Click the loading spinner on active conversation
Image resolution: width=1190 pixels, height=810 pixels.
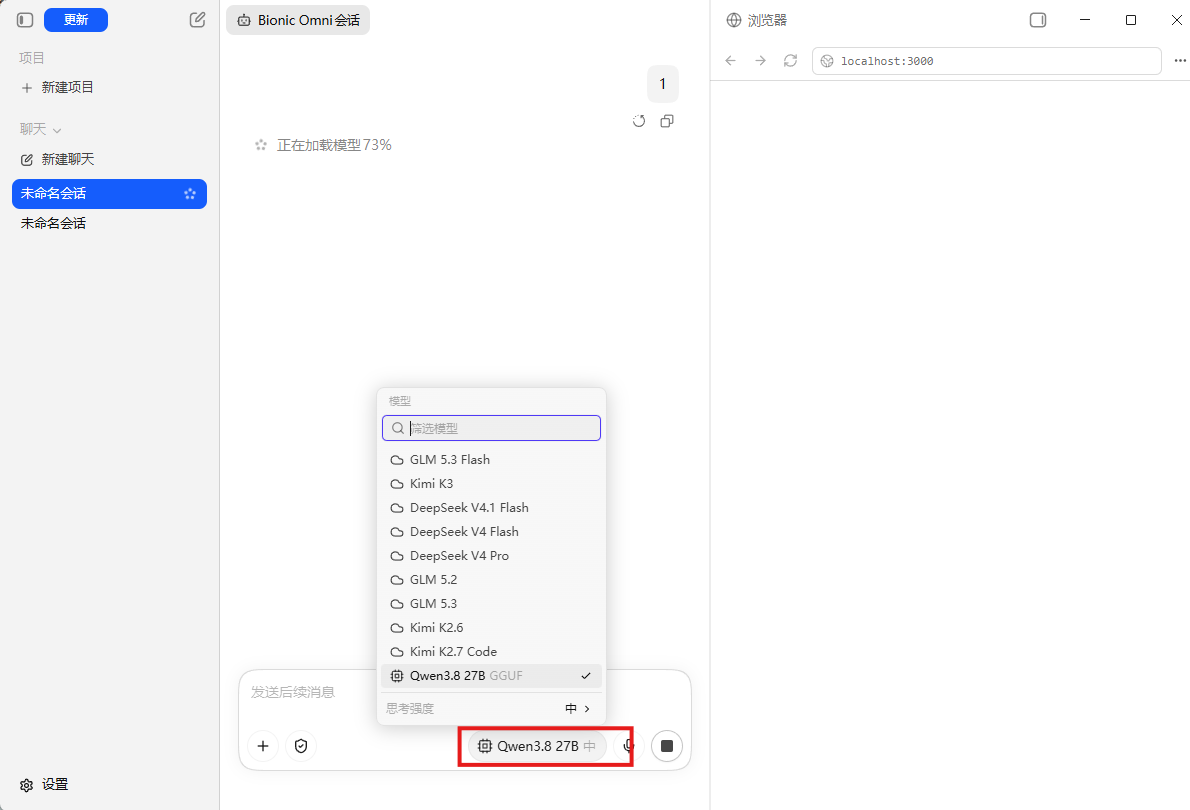[x=190, y=194]
